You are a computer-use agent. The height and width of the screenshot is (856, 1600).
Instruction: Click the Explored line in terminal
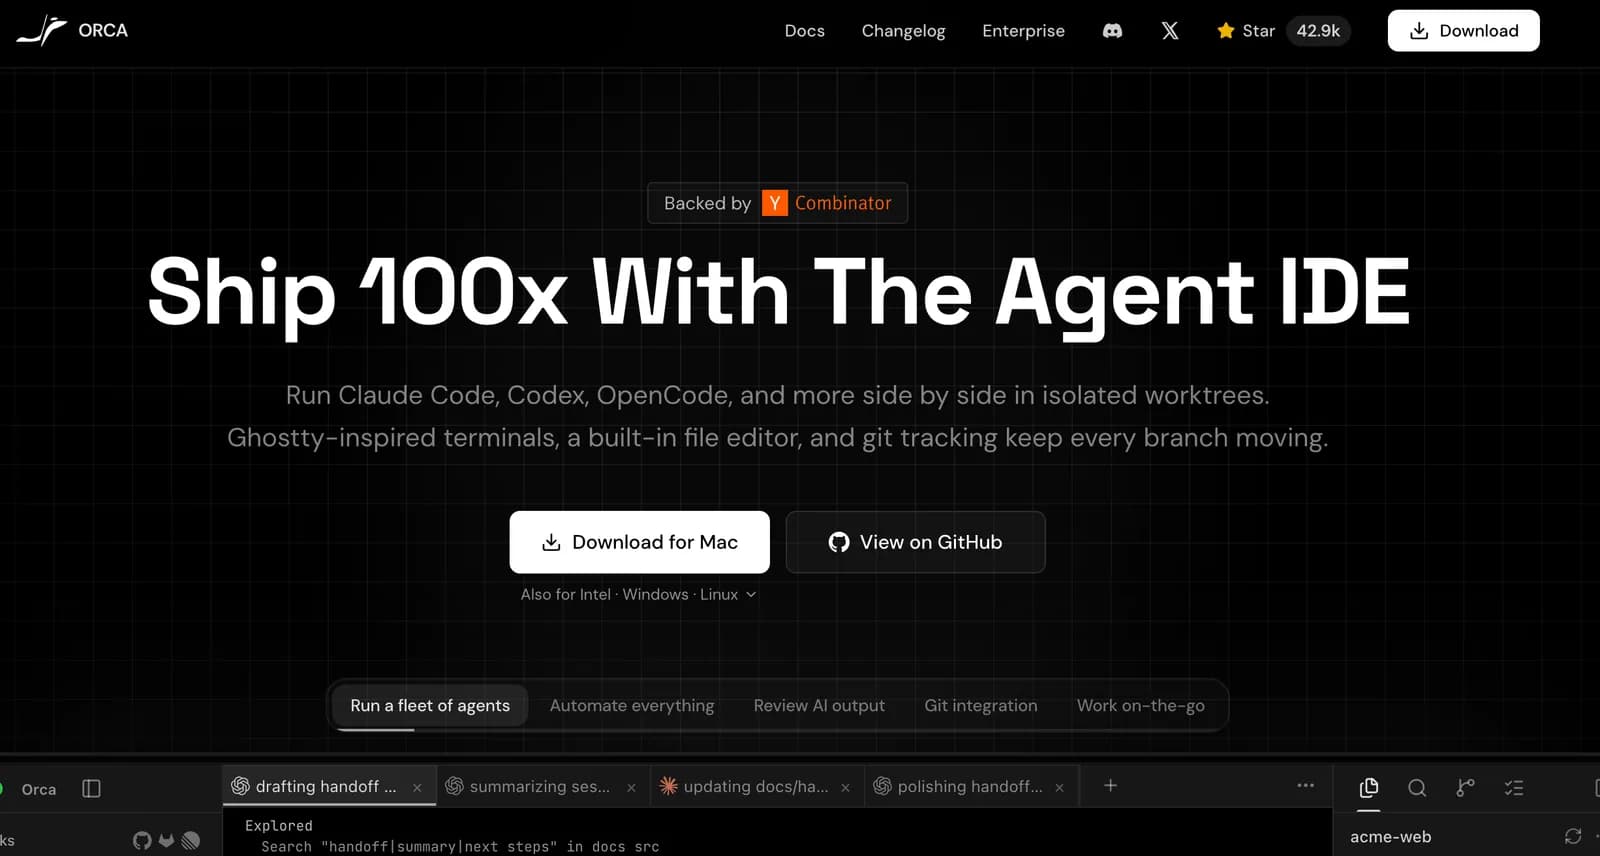click(279, 826)
